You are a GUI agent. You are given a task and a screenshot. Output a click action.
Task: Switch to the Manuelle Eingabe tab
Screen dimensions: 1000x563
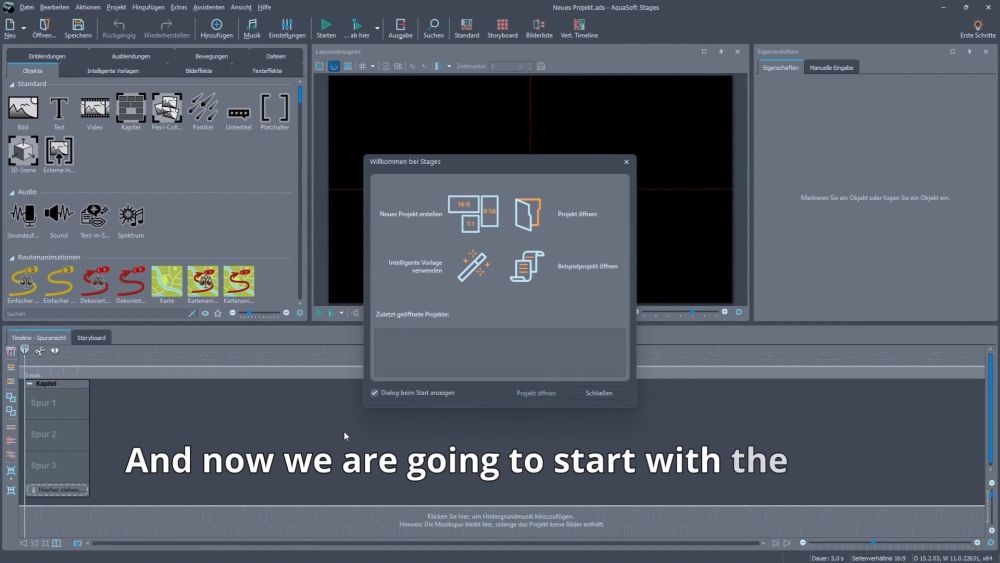coord(831,68)
